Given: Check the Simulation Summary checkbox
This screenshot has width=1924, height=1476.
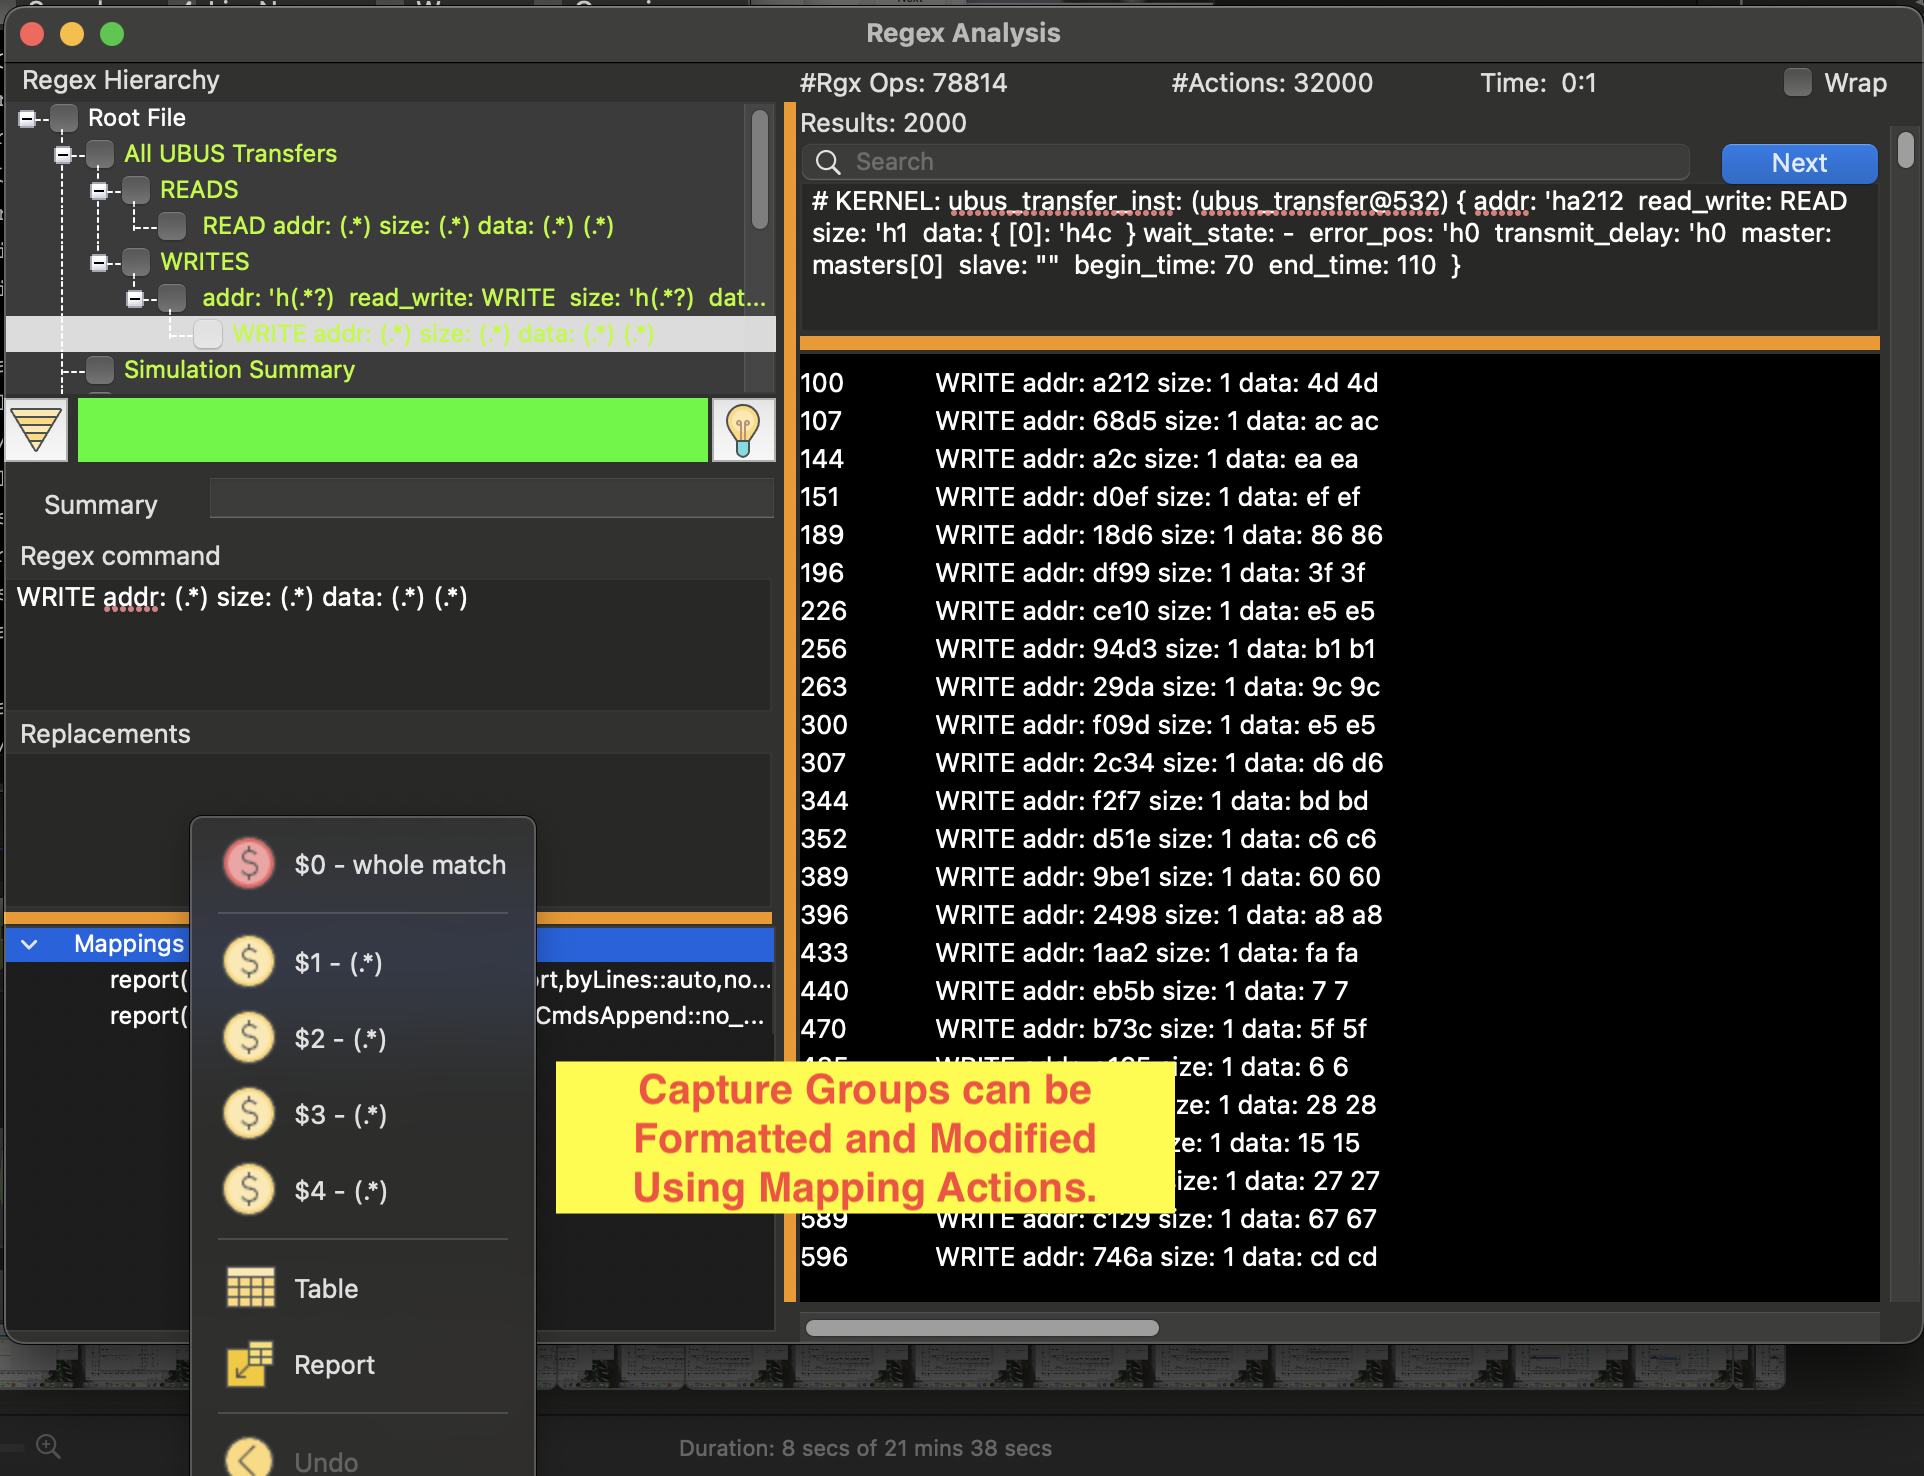Looking at the screenshot, I should click(x=100, y=370).
